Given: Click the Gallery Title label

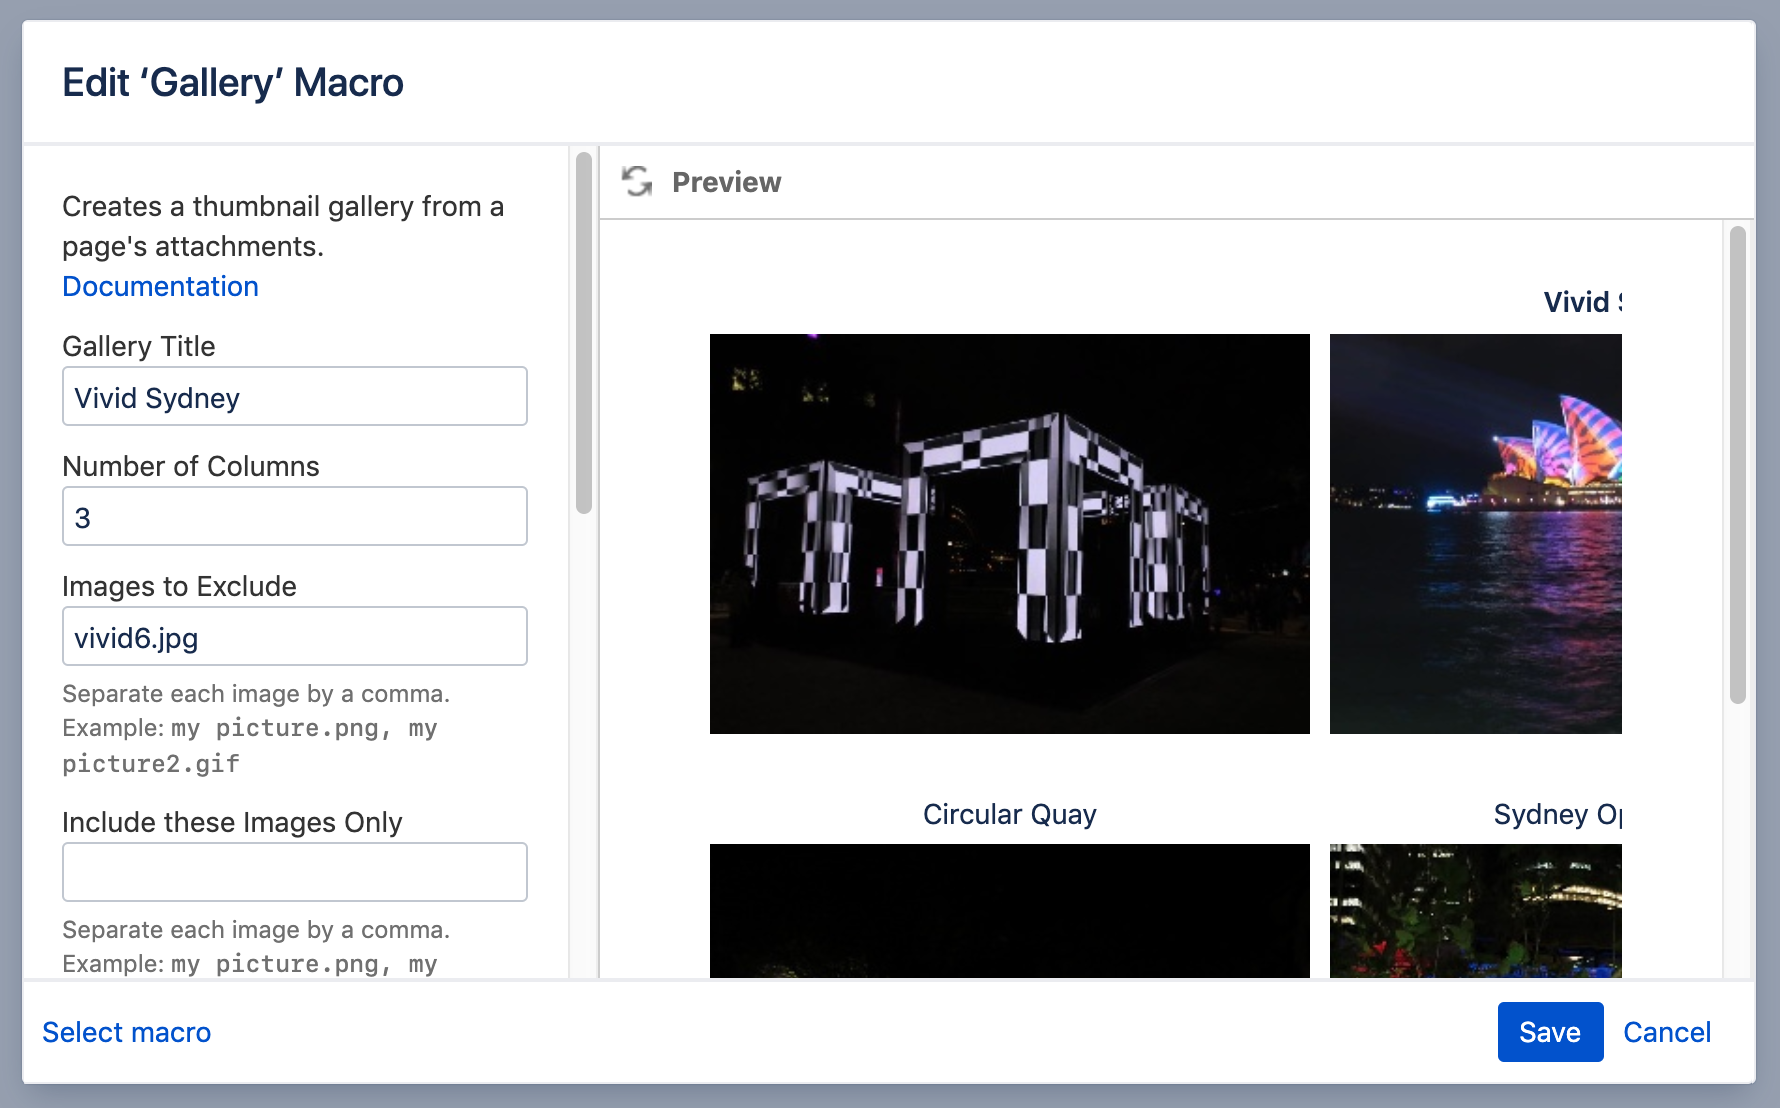Looking at the screenshot, I should pyautogui.click(x=139, y=346).
